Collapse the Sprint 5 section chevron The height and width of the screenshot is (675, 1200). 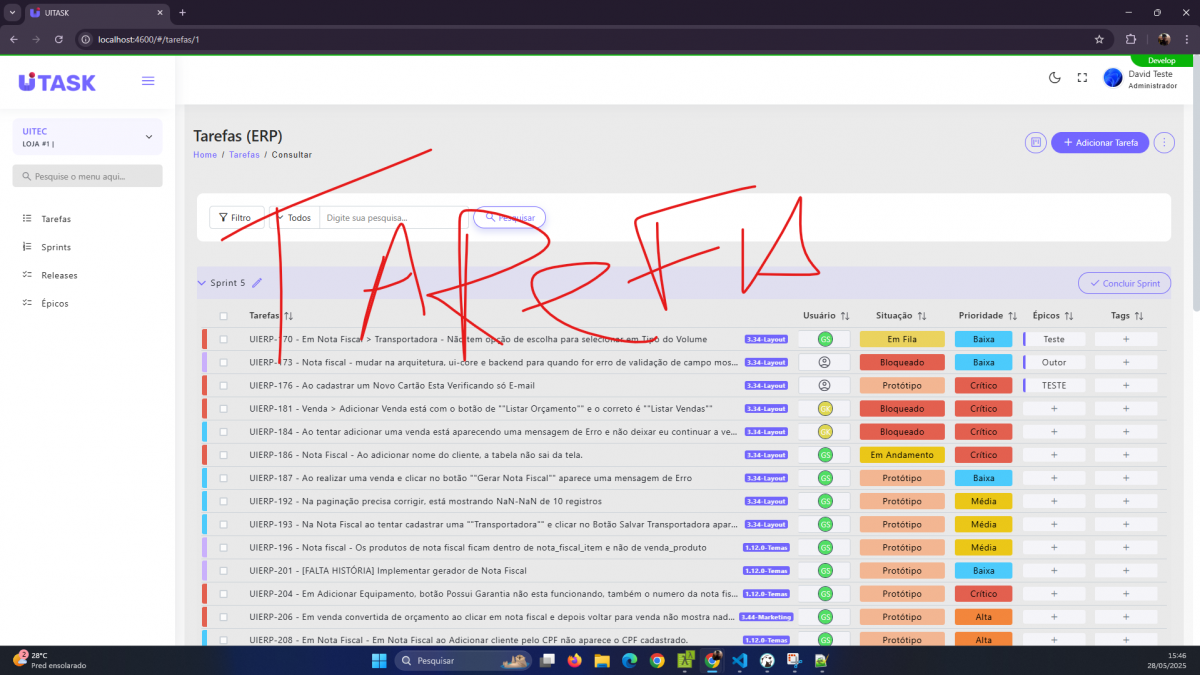[201, 283]
